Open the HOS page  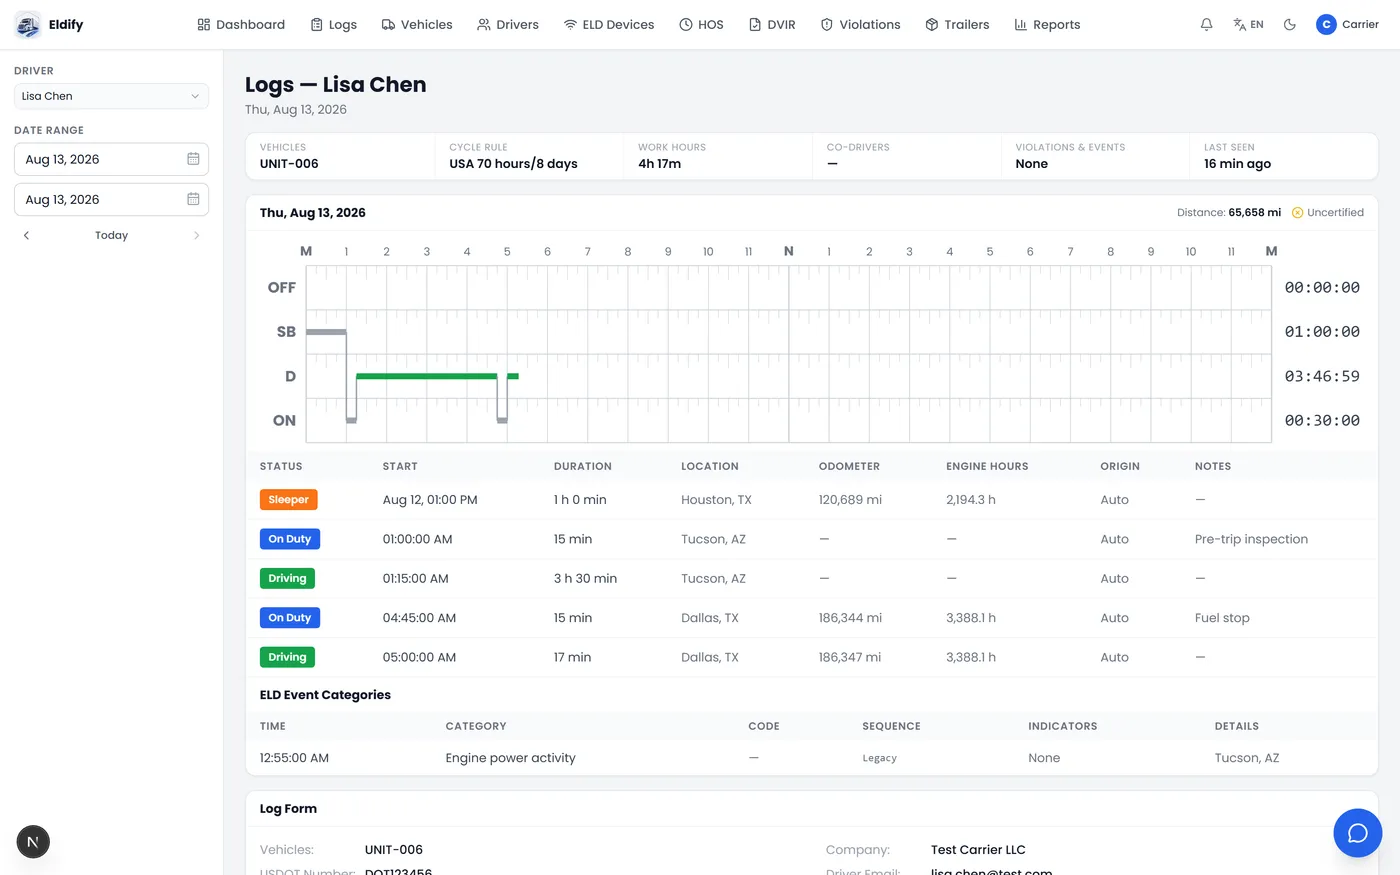[701, 24]
